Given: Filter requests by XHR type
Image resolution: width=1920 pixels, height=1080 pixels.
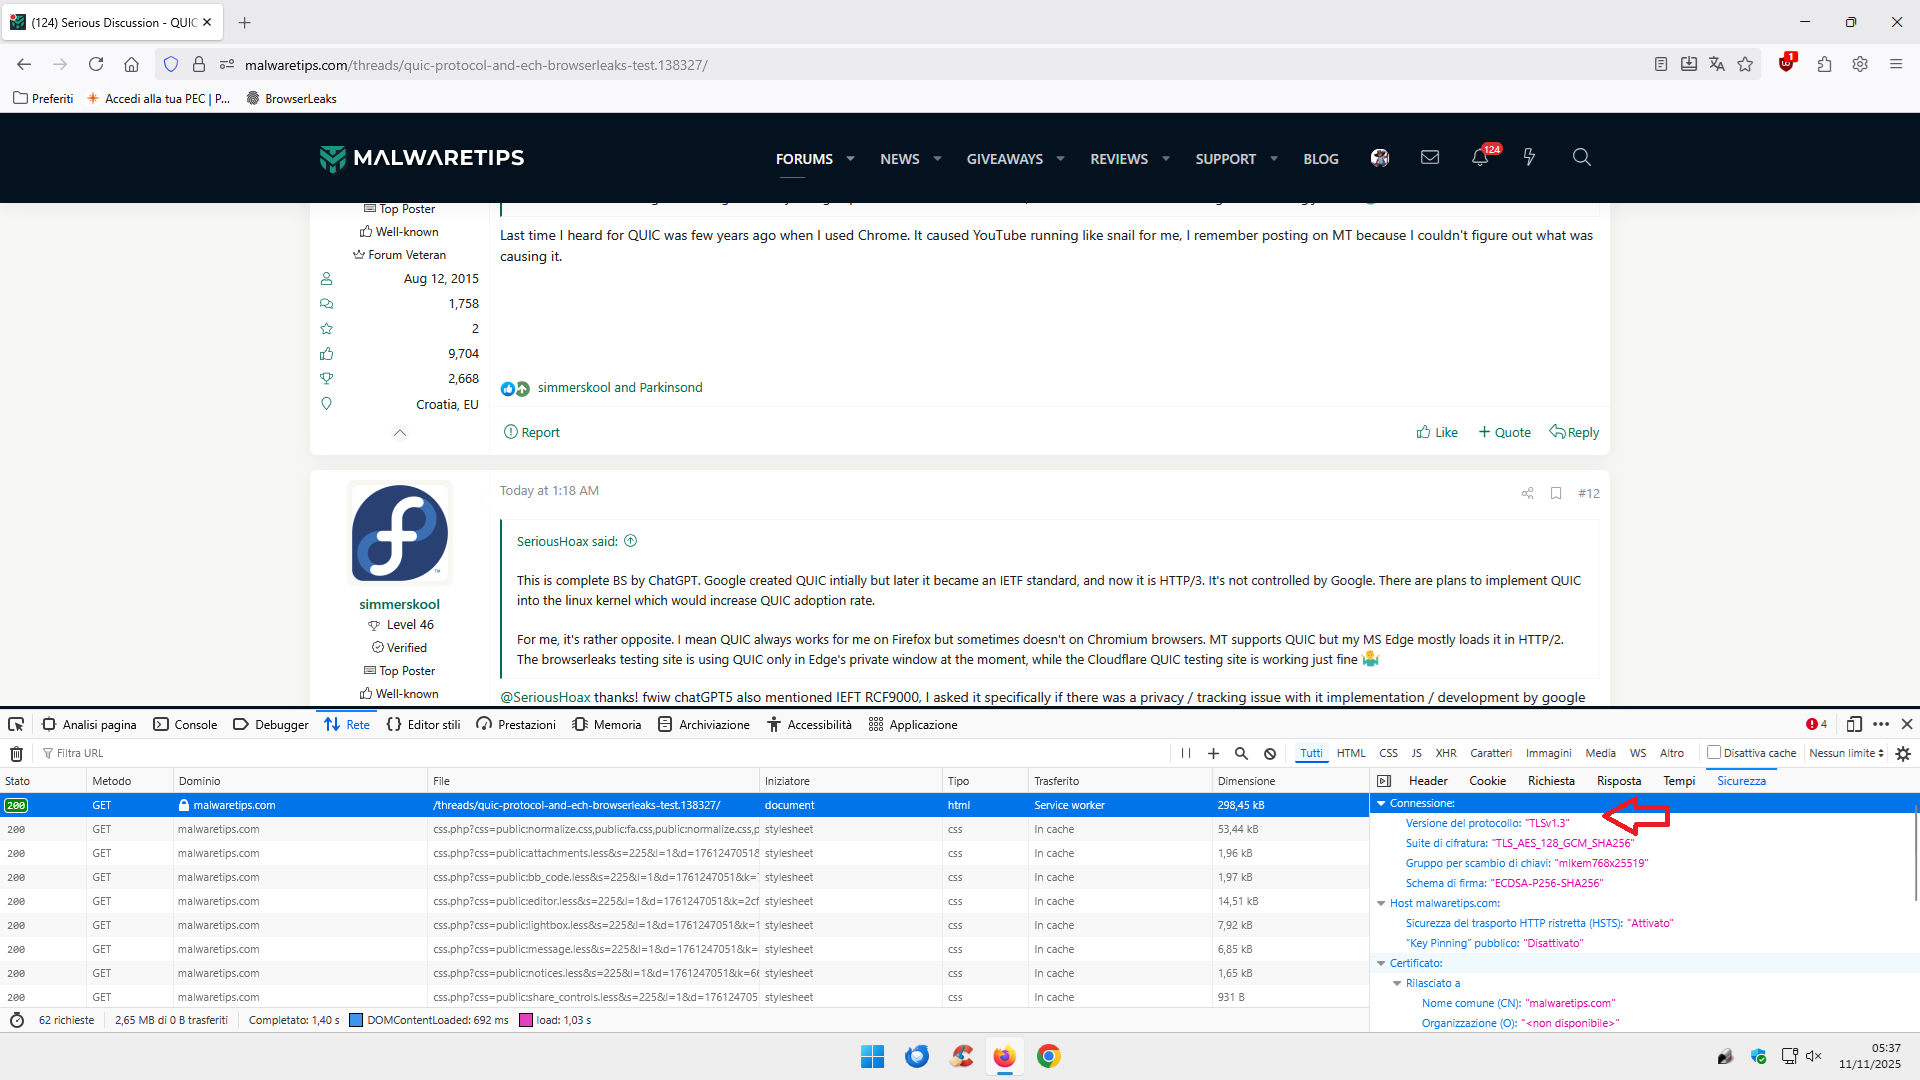Looking at the screenshot, I should (x=1446, y=754).
